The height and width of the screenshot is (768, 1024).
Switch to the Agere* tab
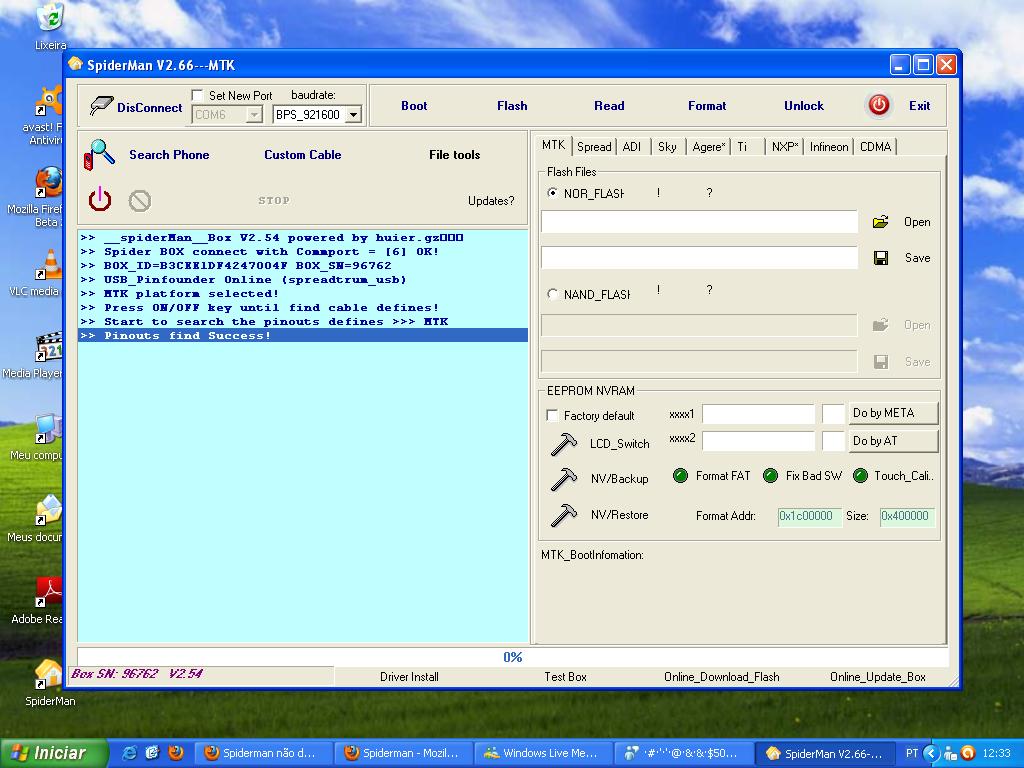[709, 147]
